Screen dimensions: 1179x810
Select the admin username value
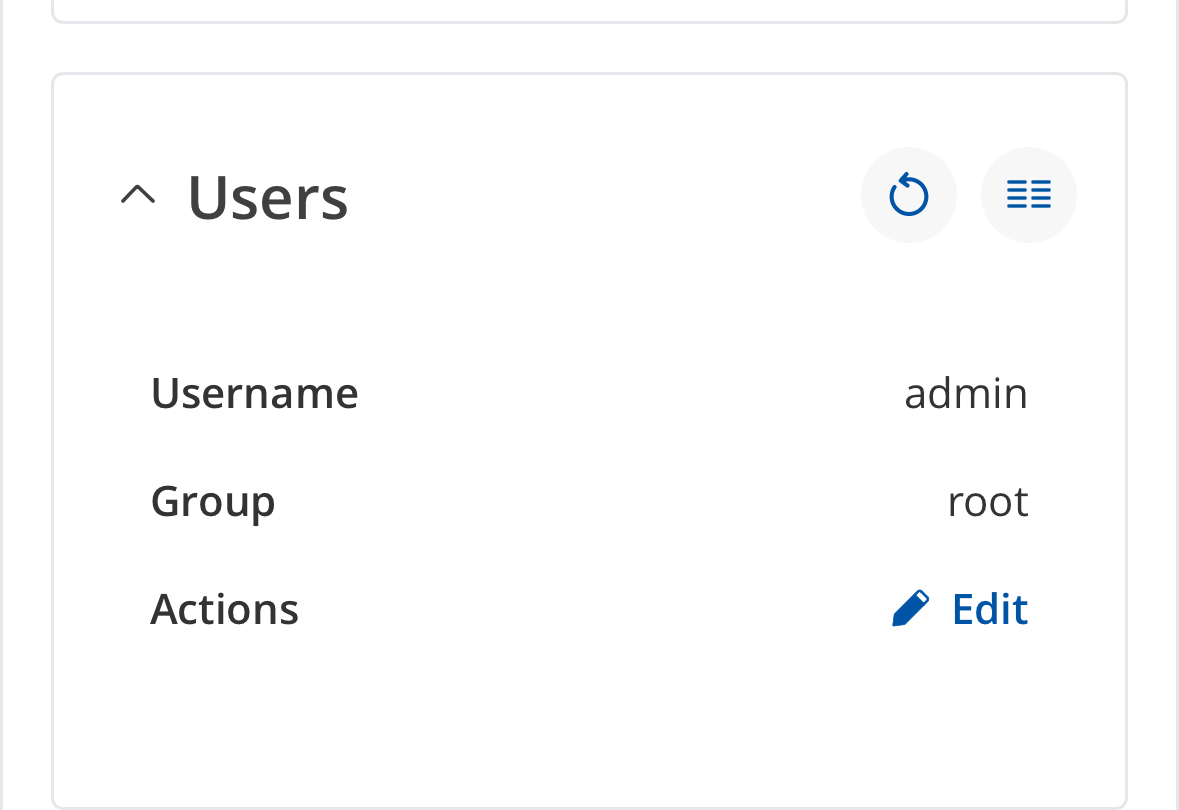[965, 393]
